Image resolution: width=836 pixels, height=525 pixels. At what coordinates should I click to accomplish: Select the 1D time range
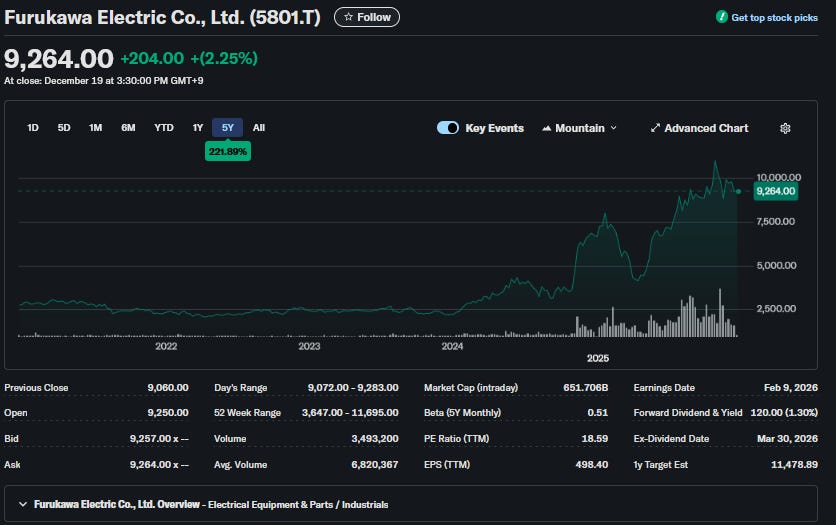33,128
